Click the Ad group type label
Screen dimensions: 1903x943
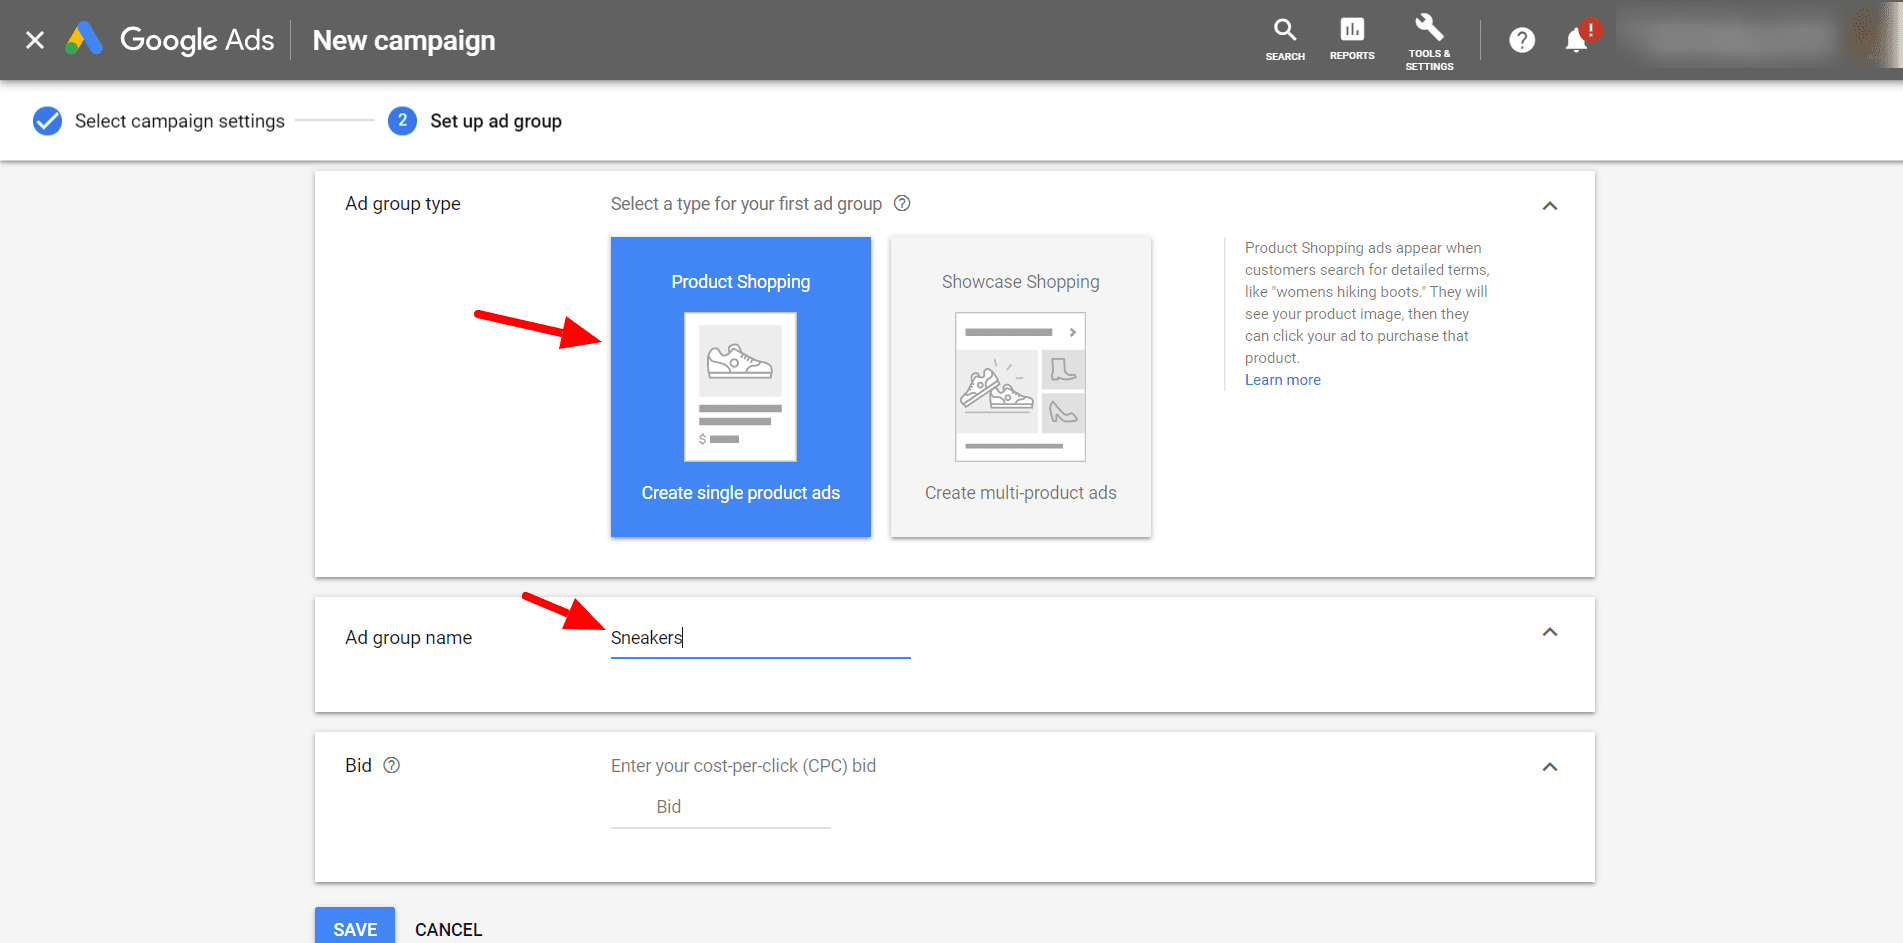(403, 204)
